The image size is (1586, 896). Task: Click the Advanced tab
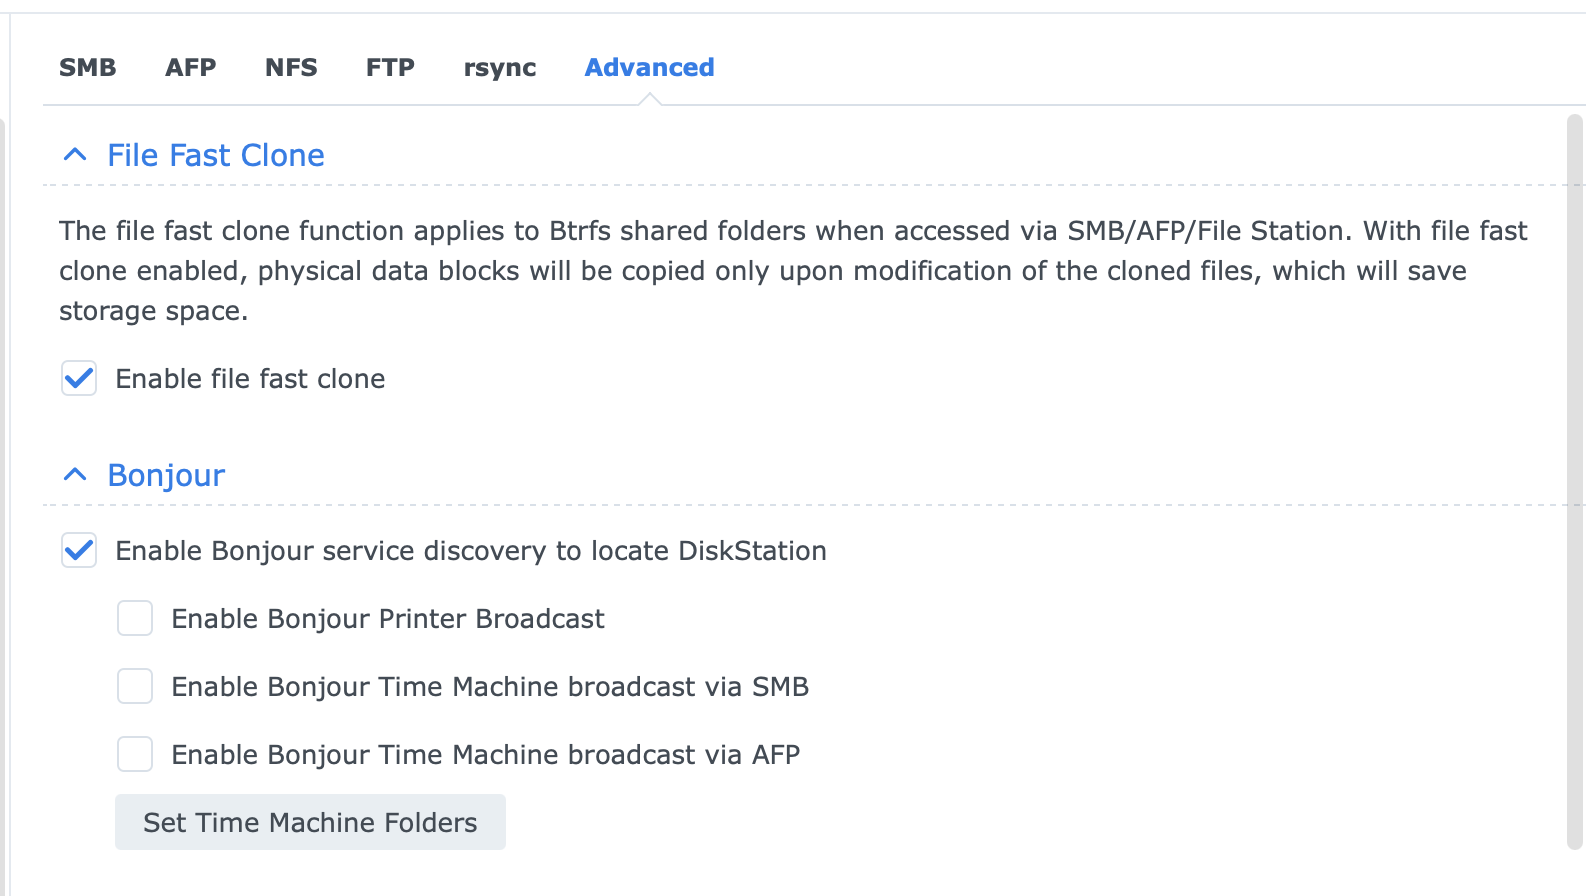(649, 68)
